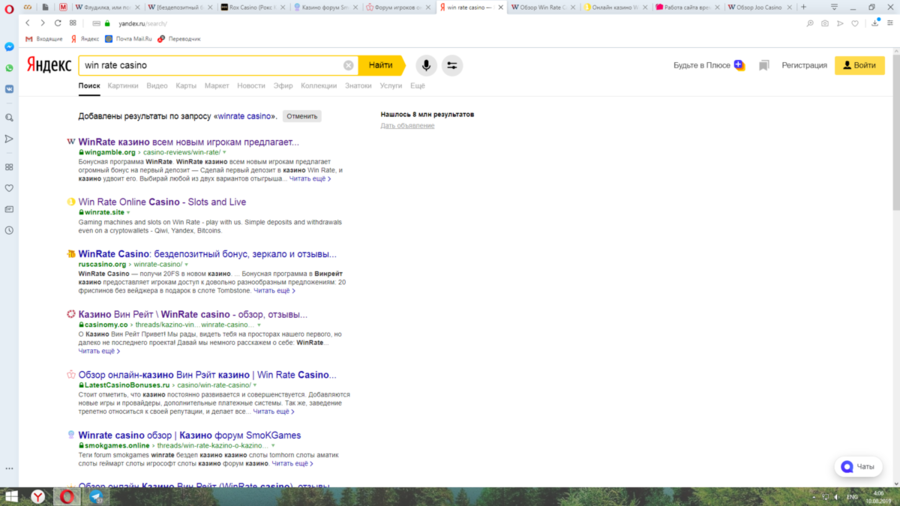Switch to the Rox Casino browser tab
This screenshot has height=506, width=900.
(x=253, y=7)
